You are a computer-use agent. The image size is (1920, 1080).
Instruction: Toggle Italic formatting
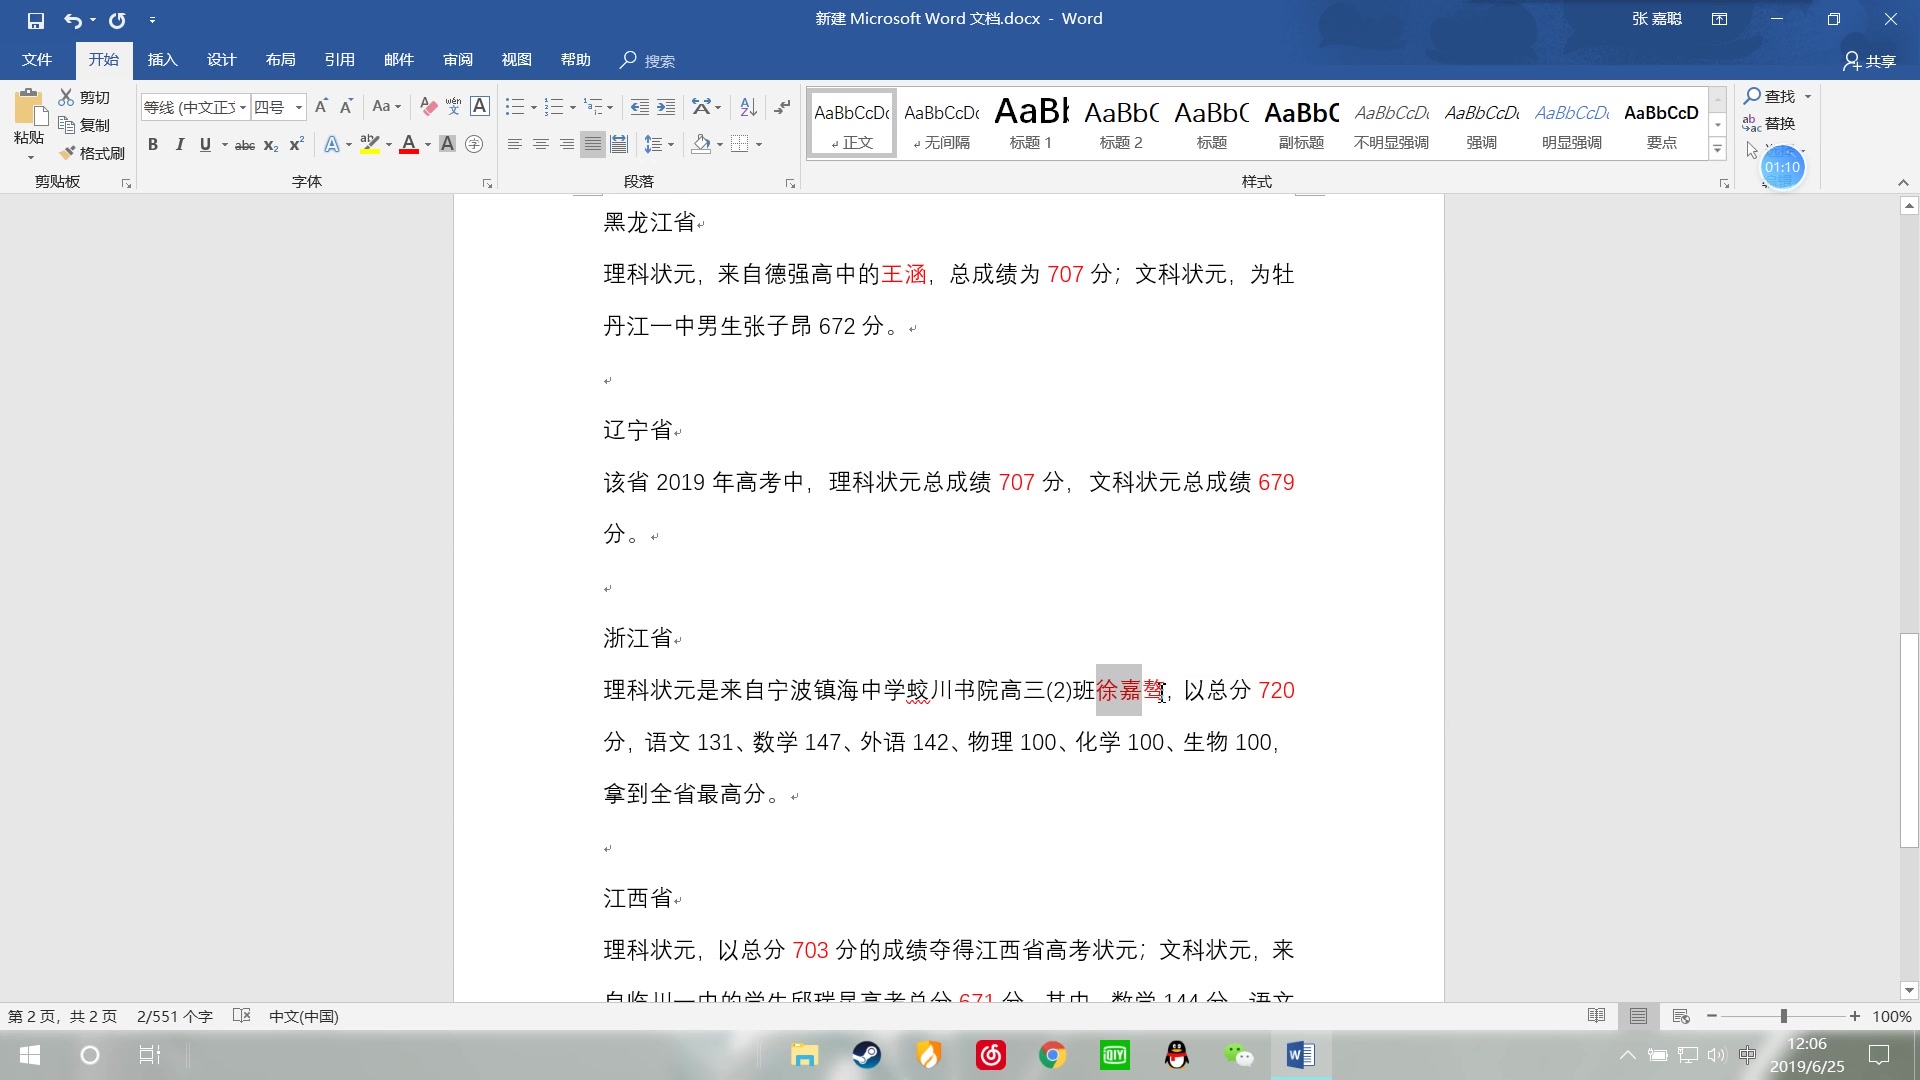180,145
